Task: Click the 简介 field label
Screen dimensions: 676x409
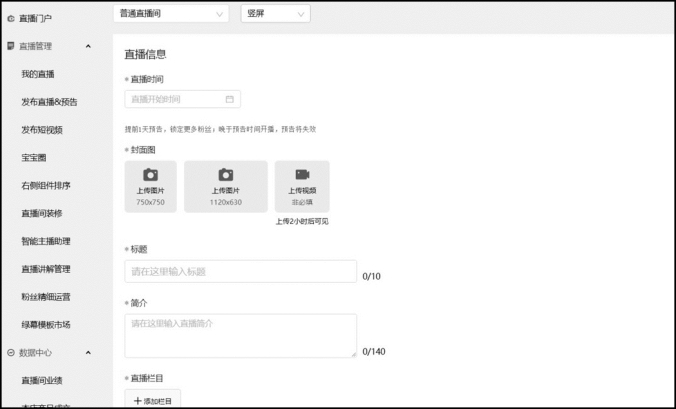Action: pos(139,303)
